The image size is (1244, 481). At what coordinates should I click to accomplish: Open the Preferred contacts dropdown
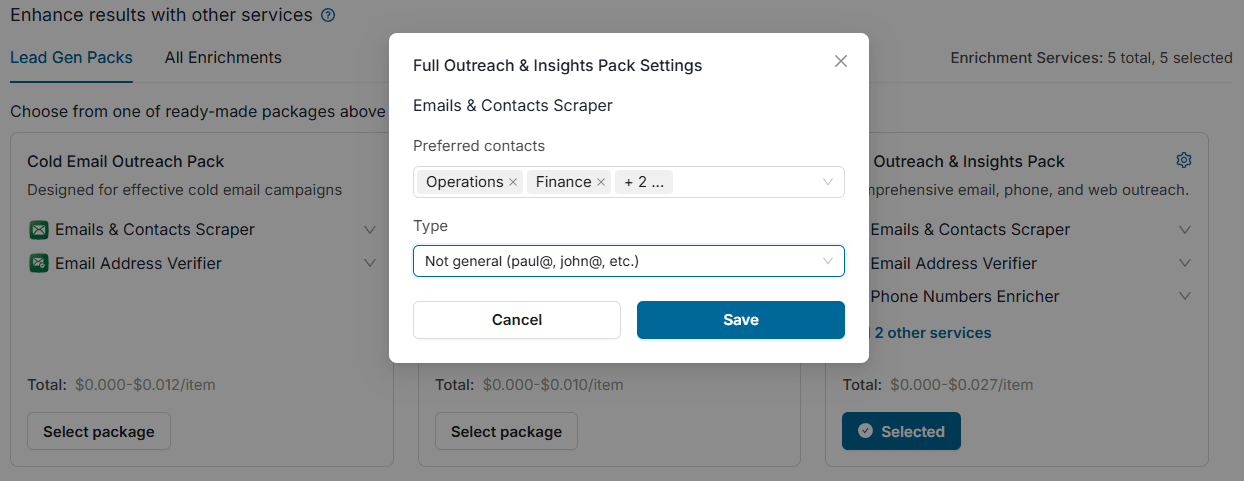pyautogui.click(x=828, y=182)
